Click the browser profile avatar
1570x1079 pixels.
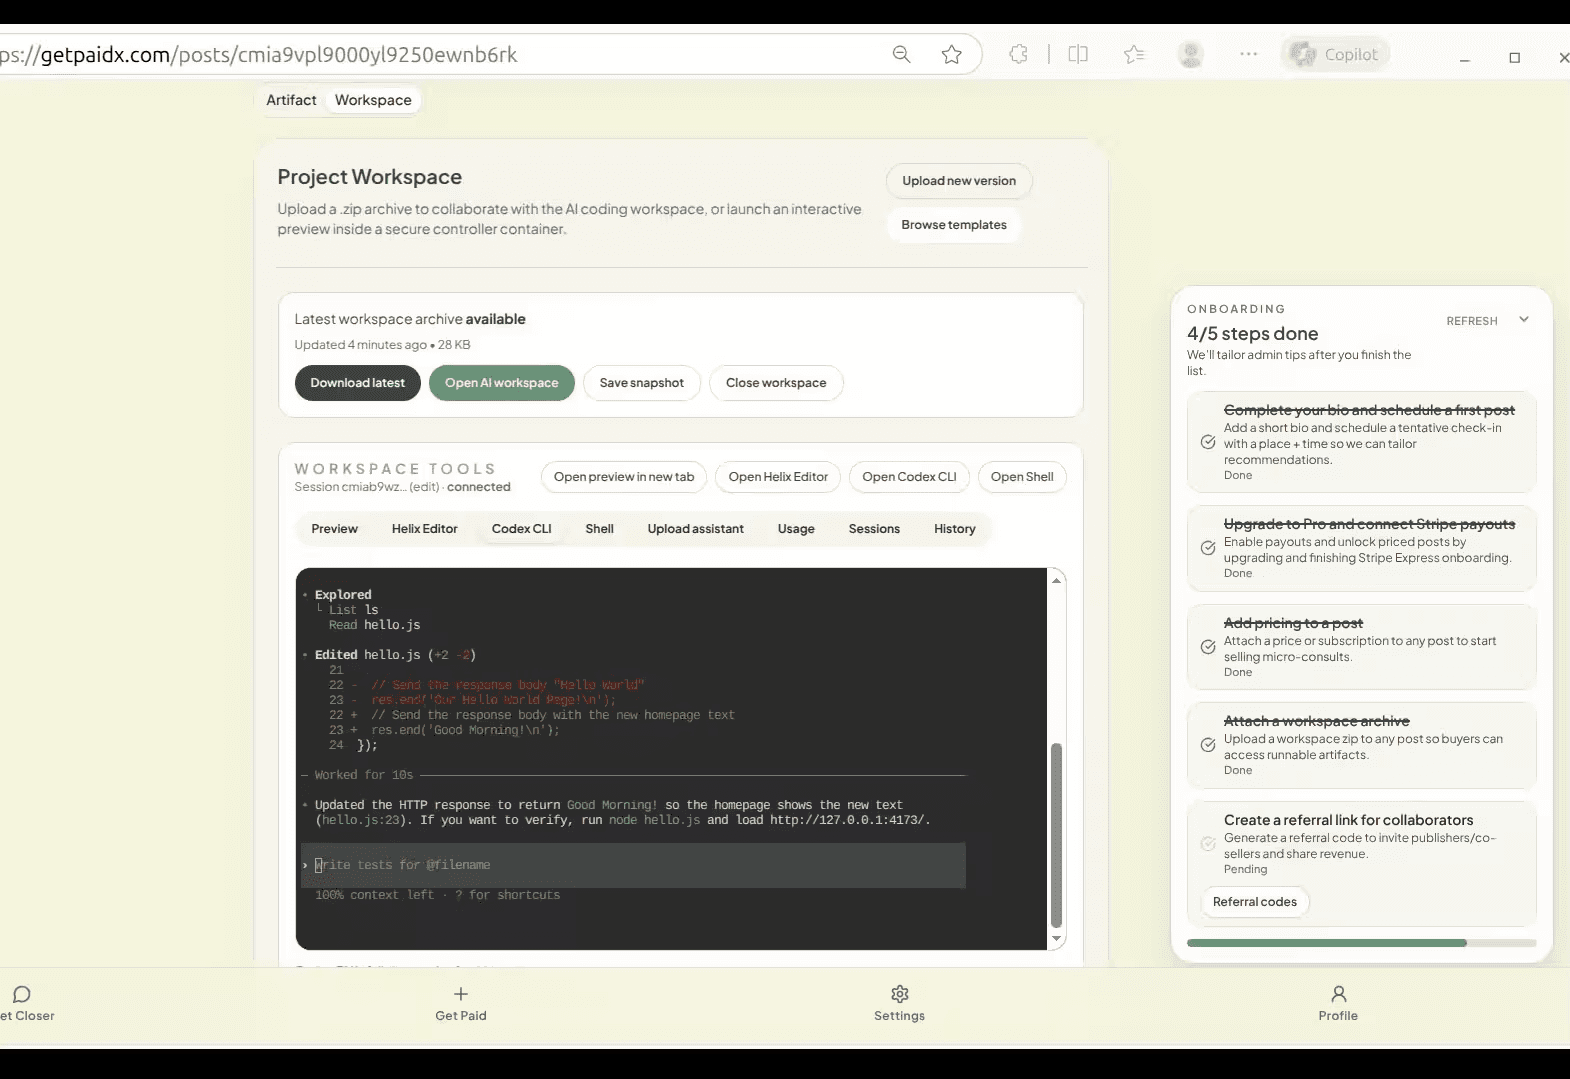[1190, 54]
